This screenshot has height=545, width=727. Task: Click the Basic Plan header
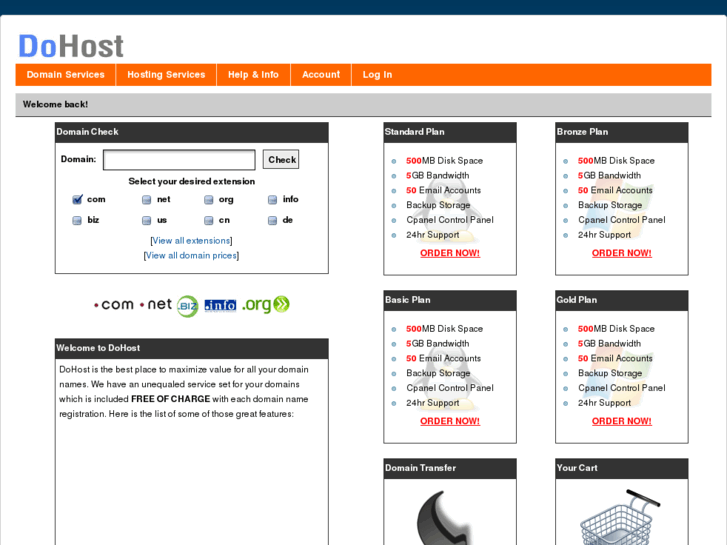click(450, 300)
